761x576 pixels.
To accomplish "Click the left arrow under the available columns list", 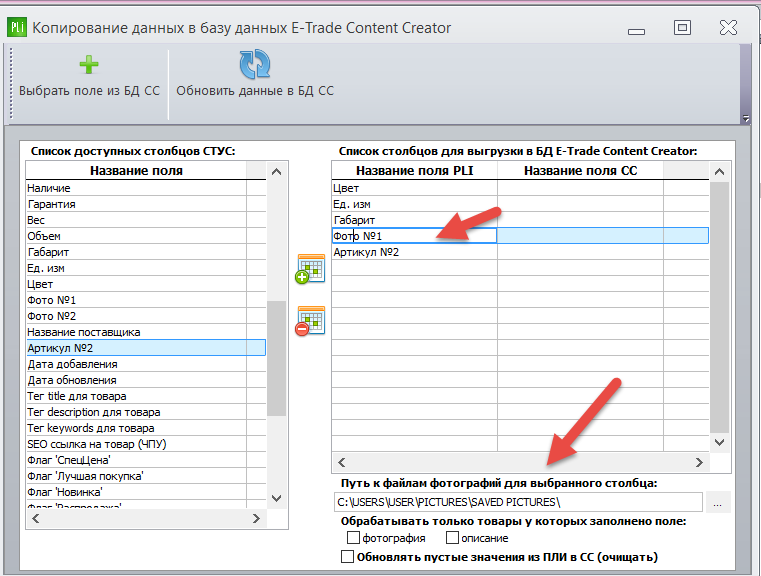I will click(35, 518).
